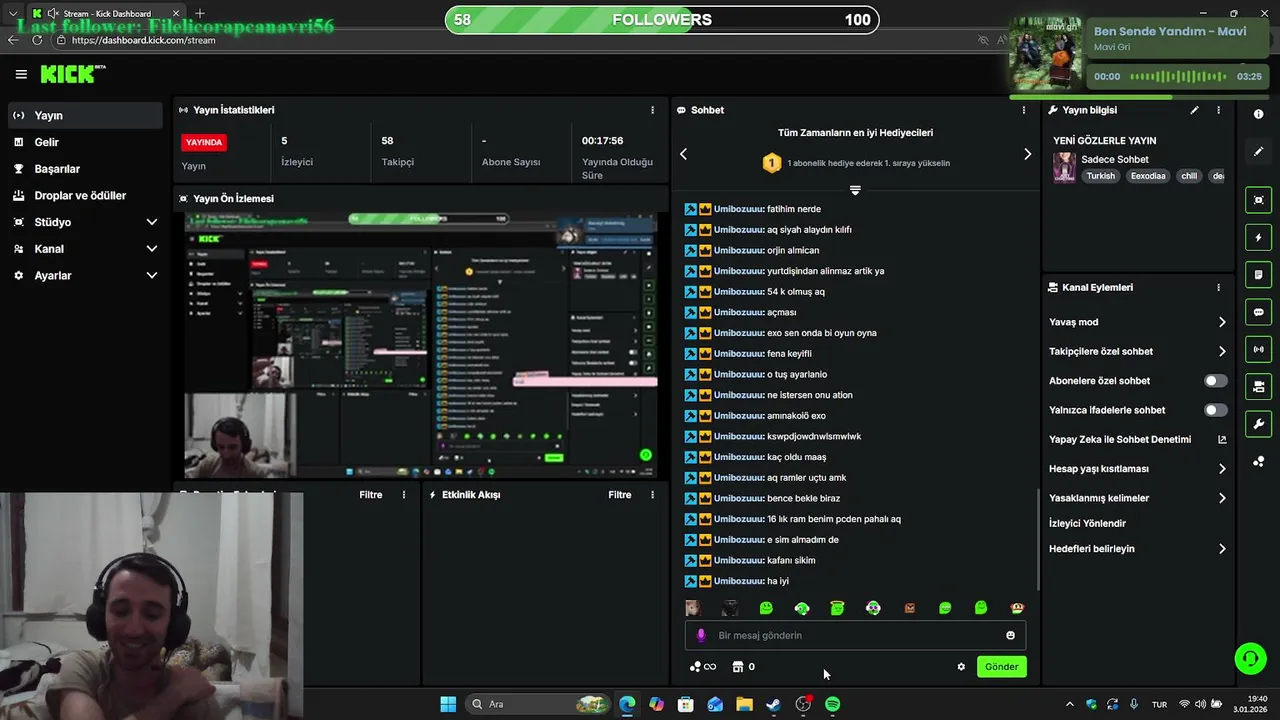Collapse the gift leaderboard with lines arrow
Image resolution: width=1280 pixels, height=720 pixels.
pos(855,190)
